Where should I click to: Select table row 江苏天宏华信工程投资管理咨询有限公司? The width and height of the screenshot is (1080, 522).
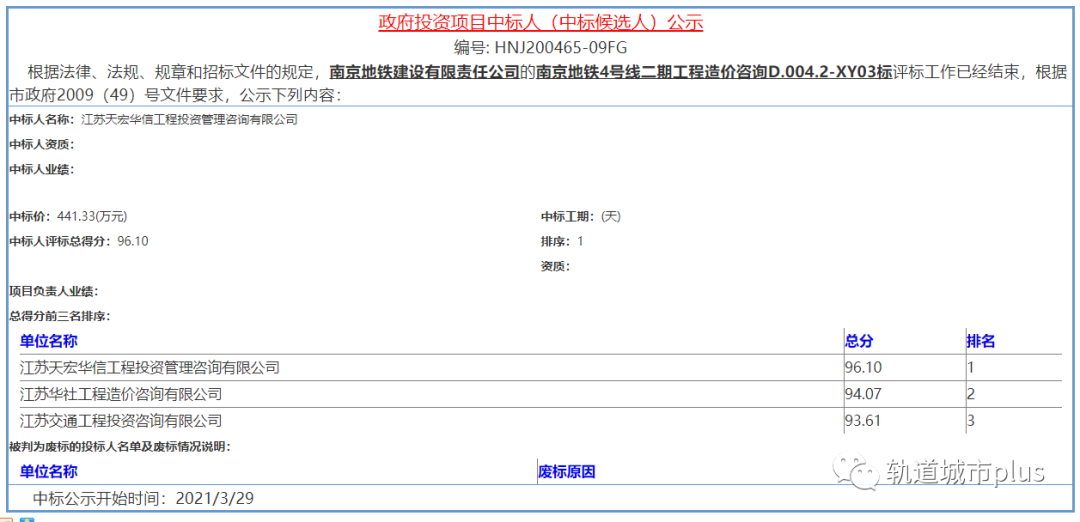pos(541,368)
